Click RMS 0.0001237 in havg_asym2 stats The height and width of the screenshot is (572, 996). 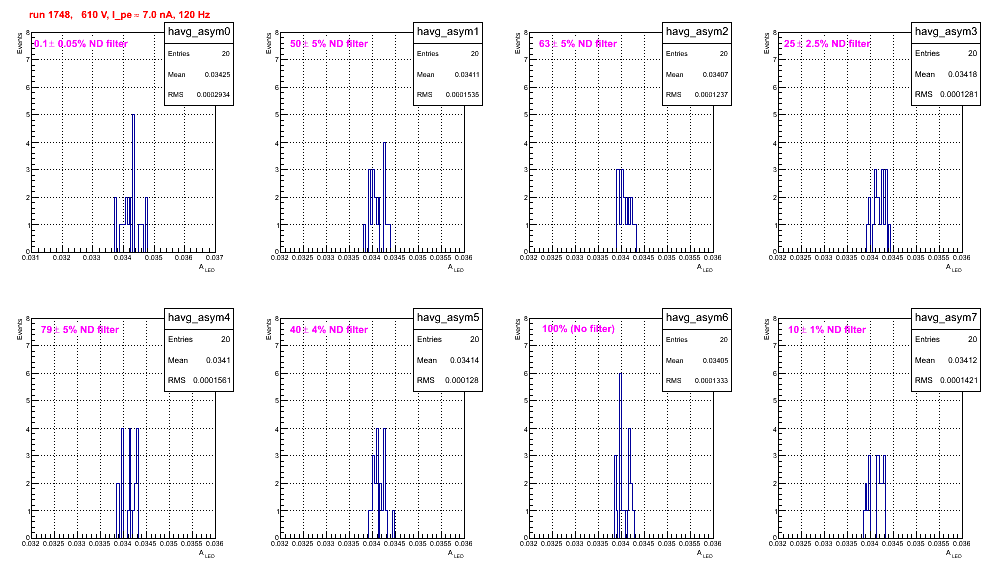click(697, 95)
